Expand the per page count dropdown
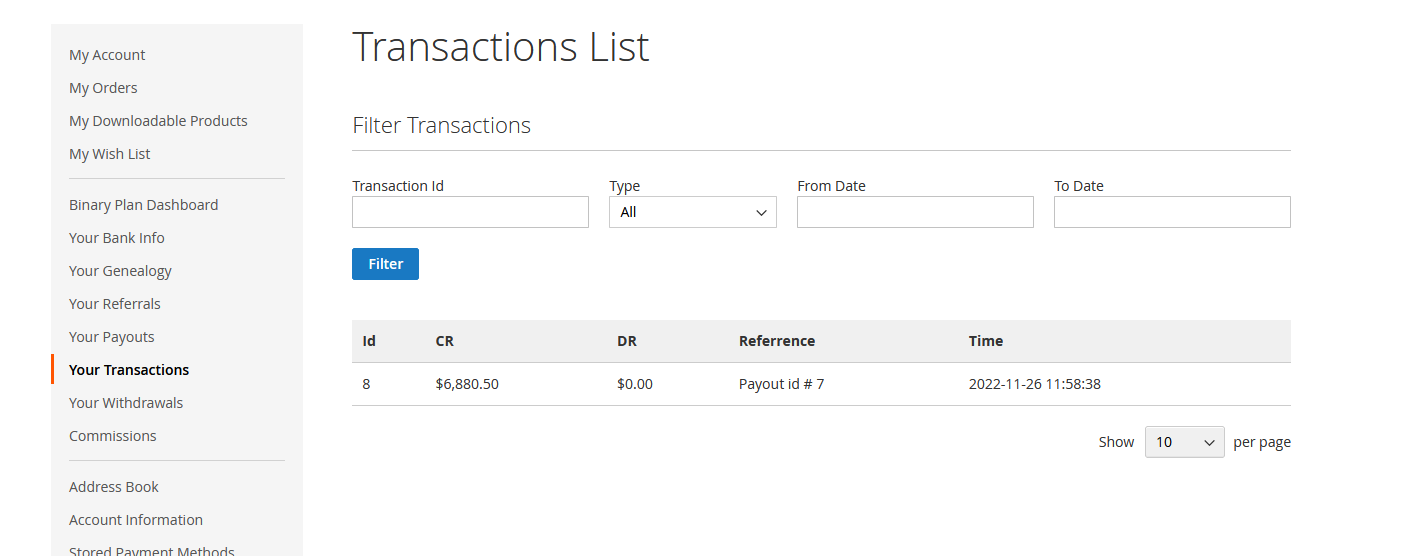The height and width of the screenshot is (556, 1405). [x=1184, y=442]
